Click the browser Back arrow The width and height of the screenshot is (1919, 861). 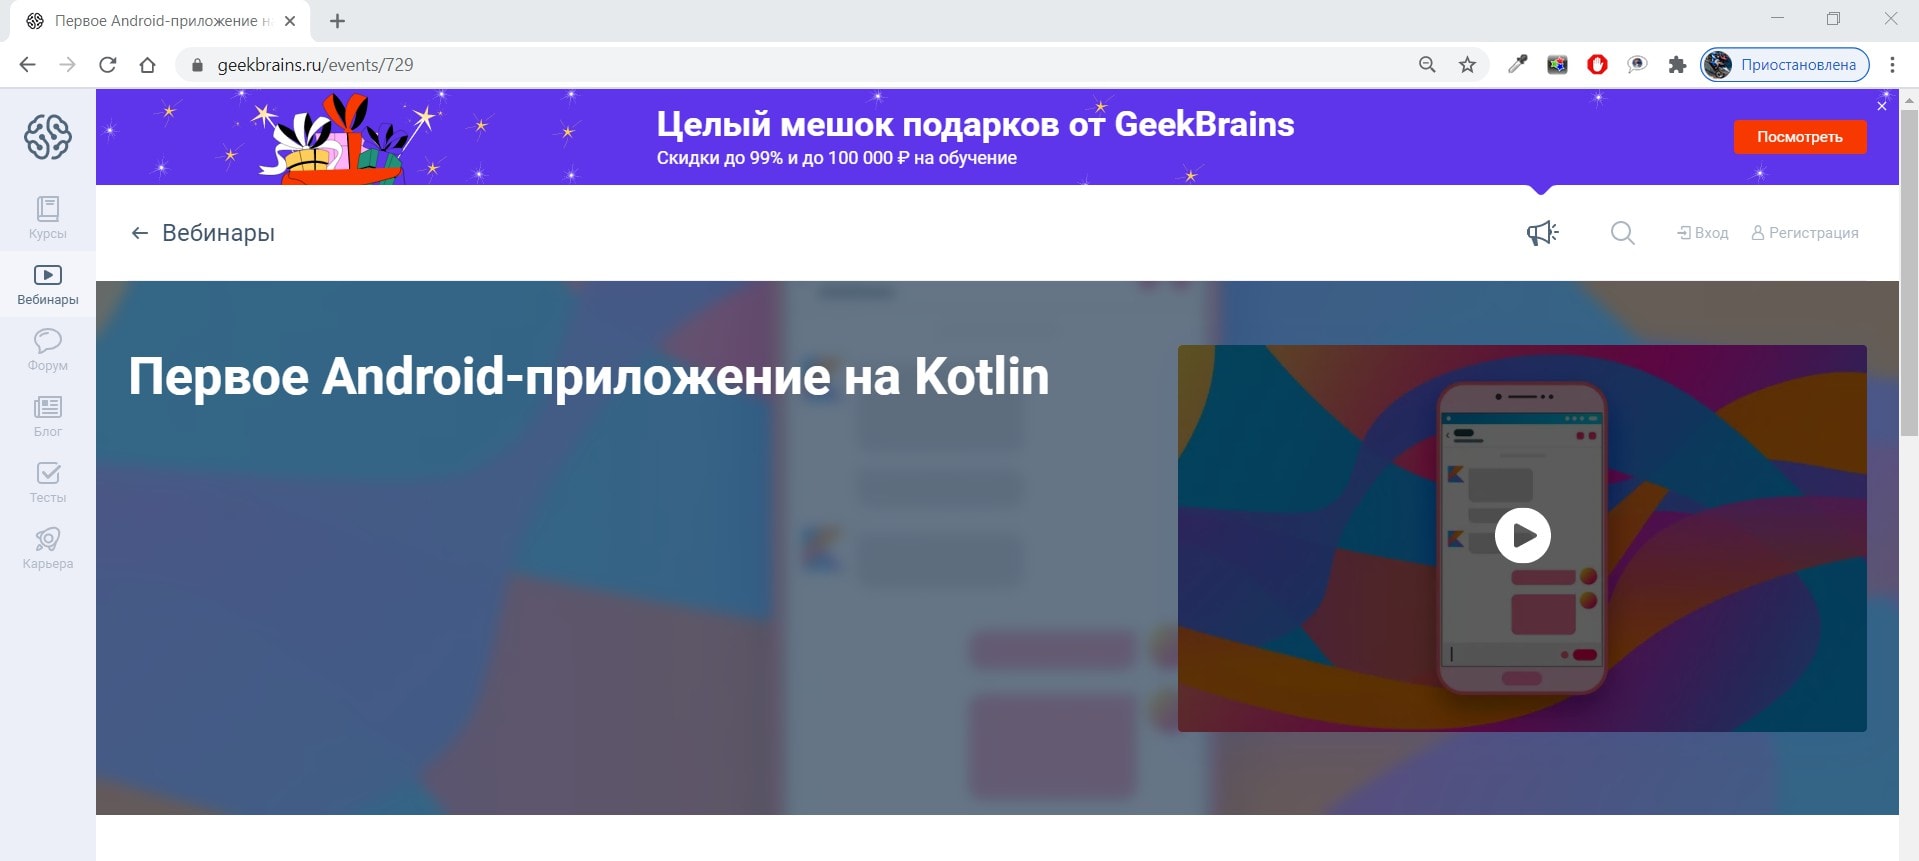point(27,65)
